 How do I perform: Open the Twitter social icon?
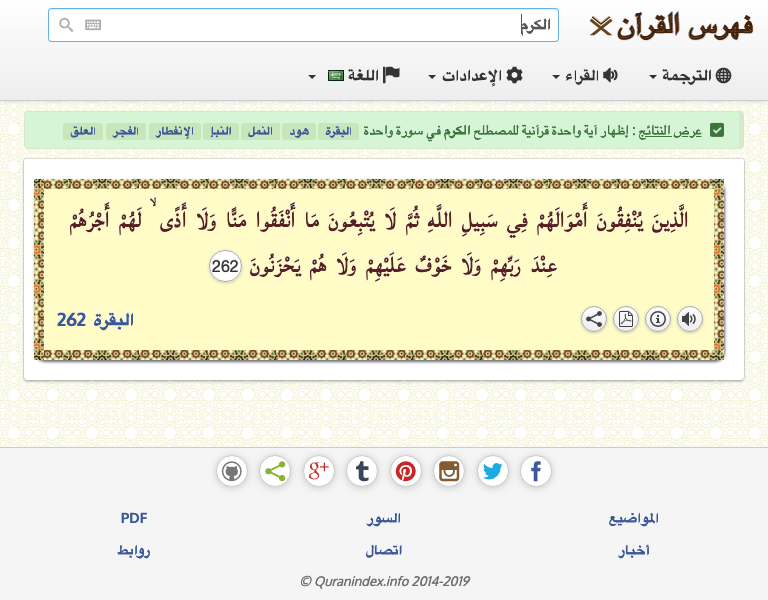coord(493,471)
